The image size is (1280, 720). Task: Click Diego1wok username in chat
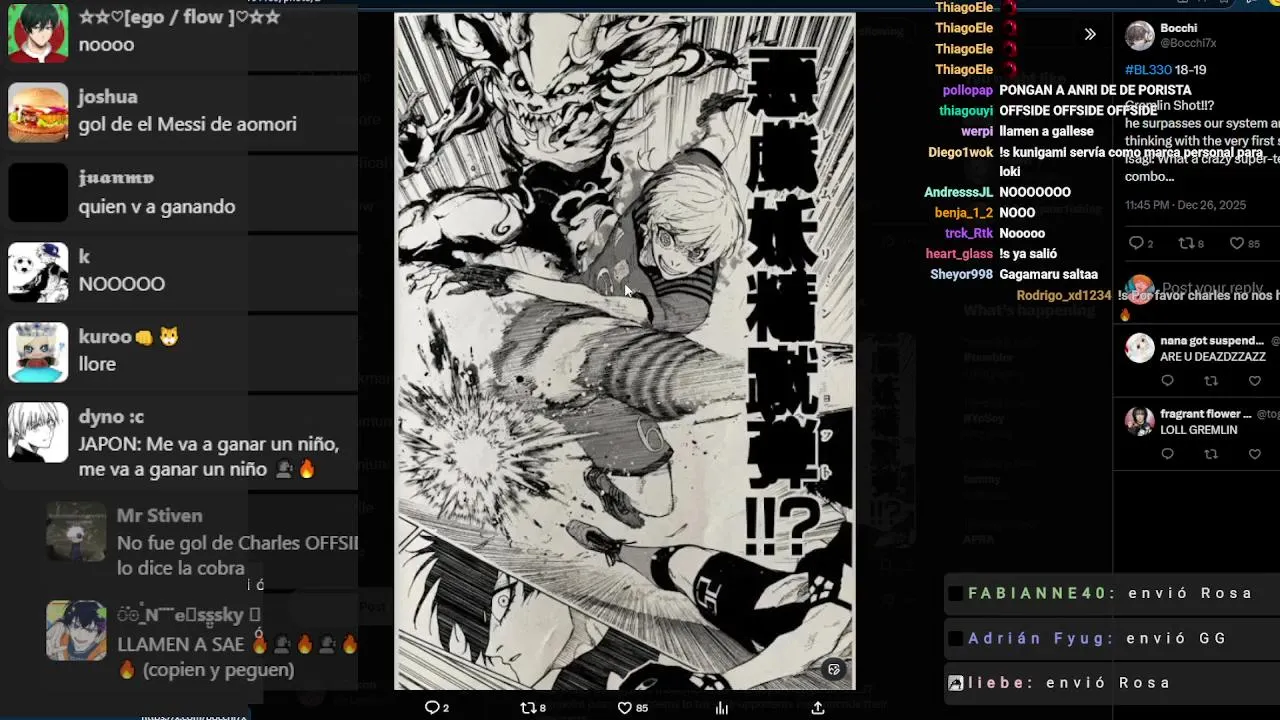(961, 152)
